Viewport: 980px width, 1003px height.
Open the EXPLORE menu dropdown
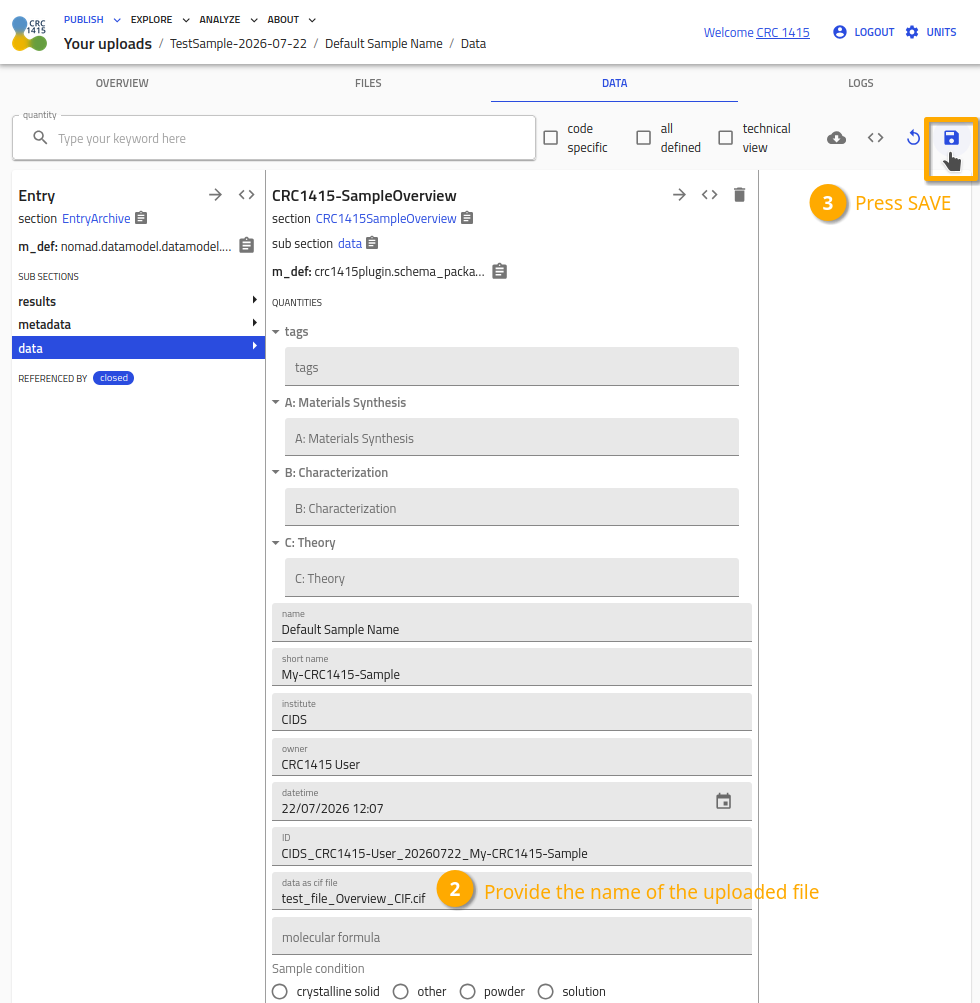(x=160, y=20)
